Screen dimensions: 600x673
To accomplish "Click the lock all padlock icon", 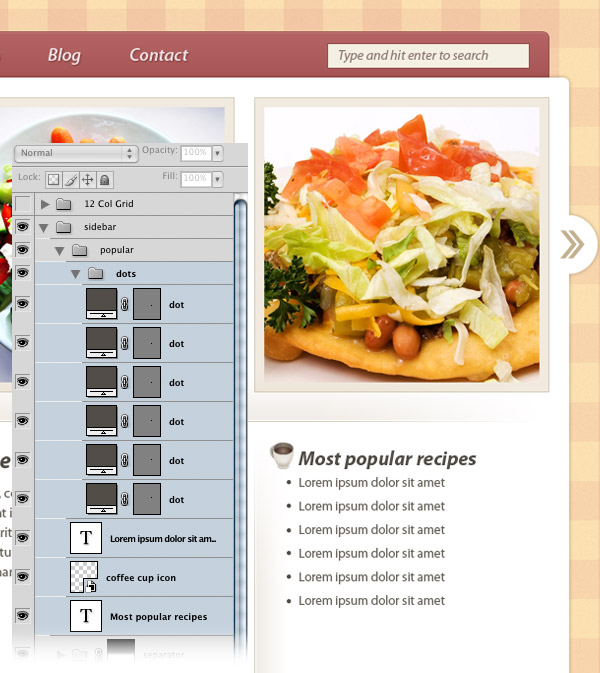I will 104,179.
